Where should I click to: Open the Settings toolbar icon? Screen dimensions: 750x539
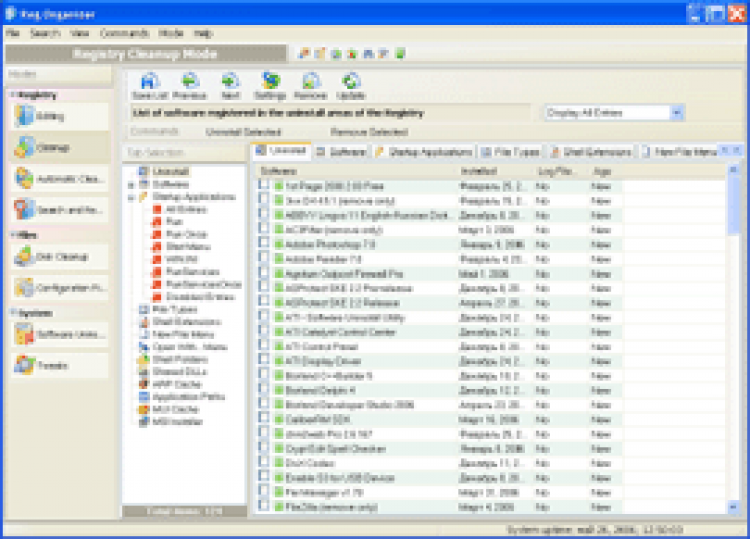pyautogui.click(x=270, y=86)
